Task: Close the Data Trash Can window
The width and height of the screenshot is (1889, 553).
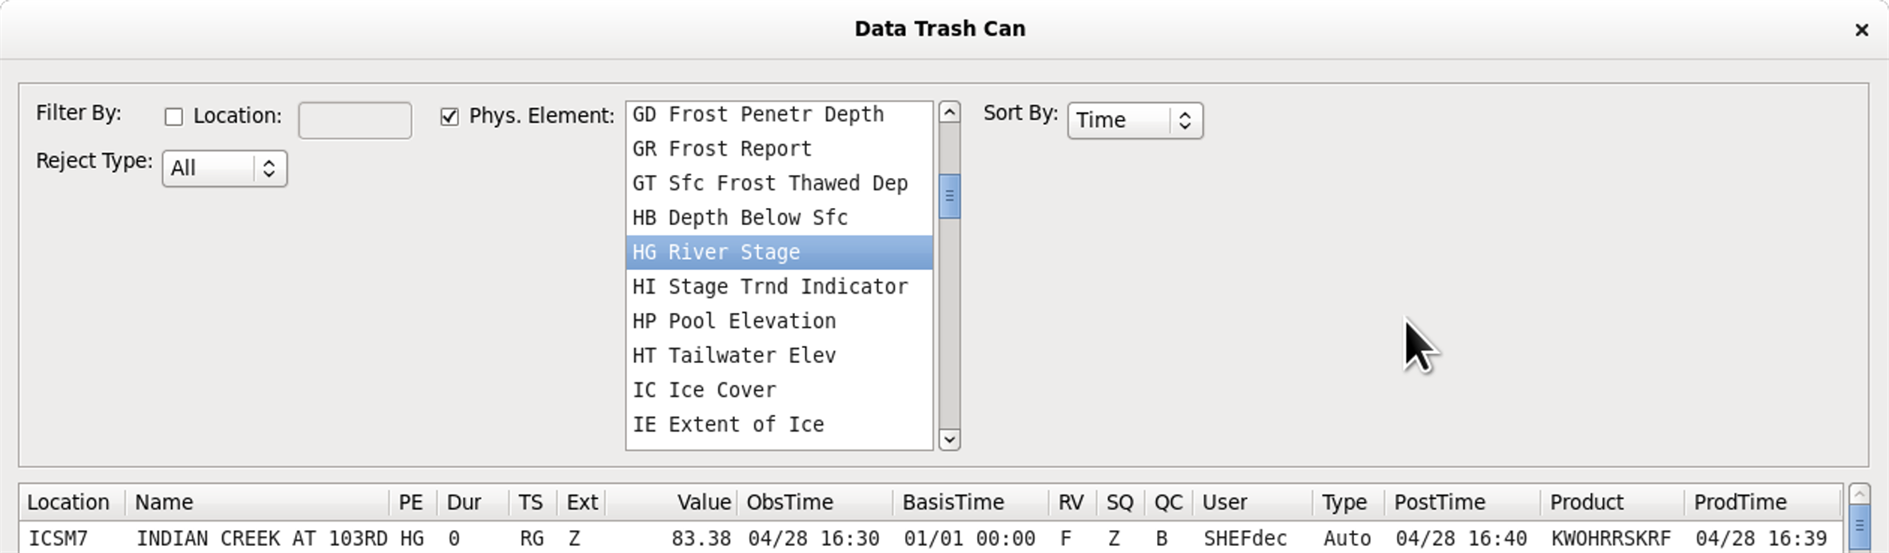Action: [x=1861, y=30]
